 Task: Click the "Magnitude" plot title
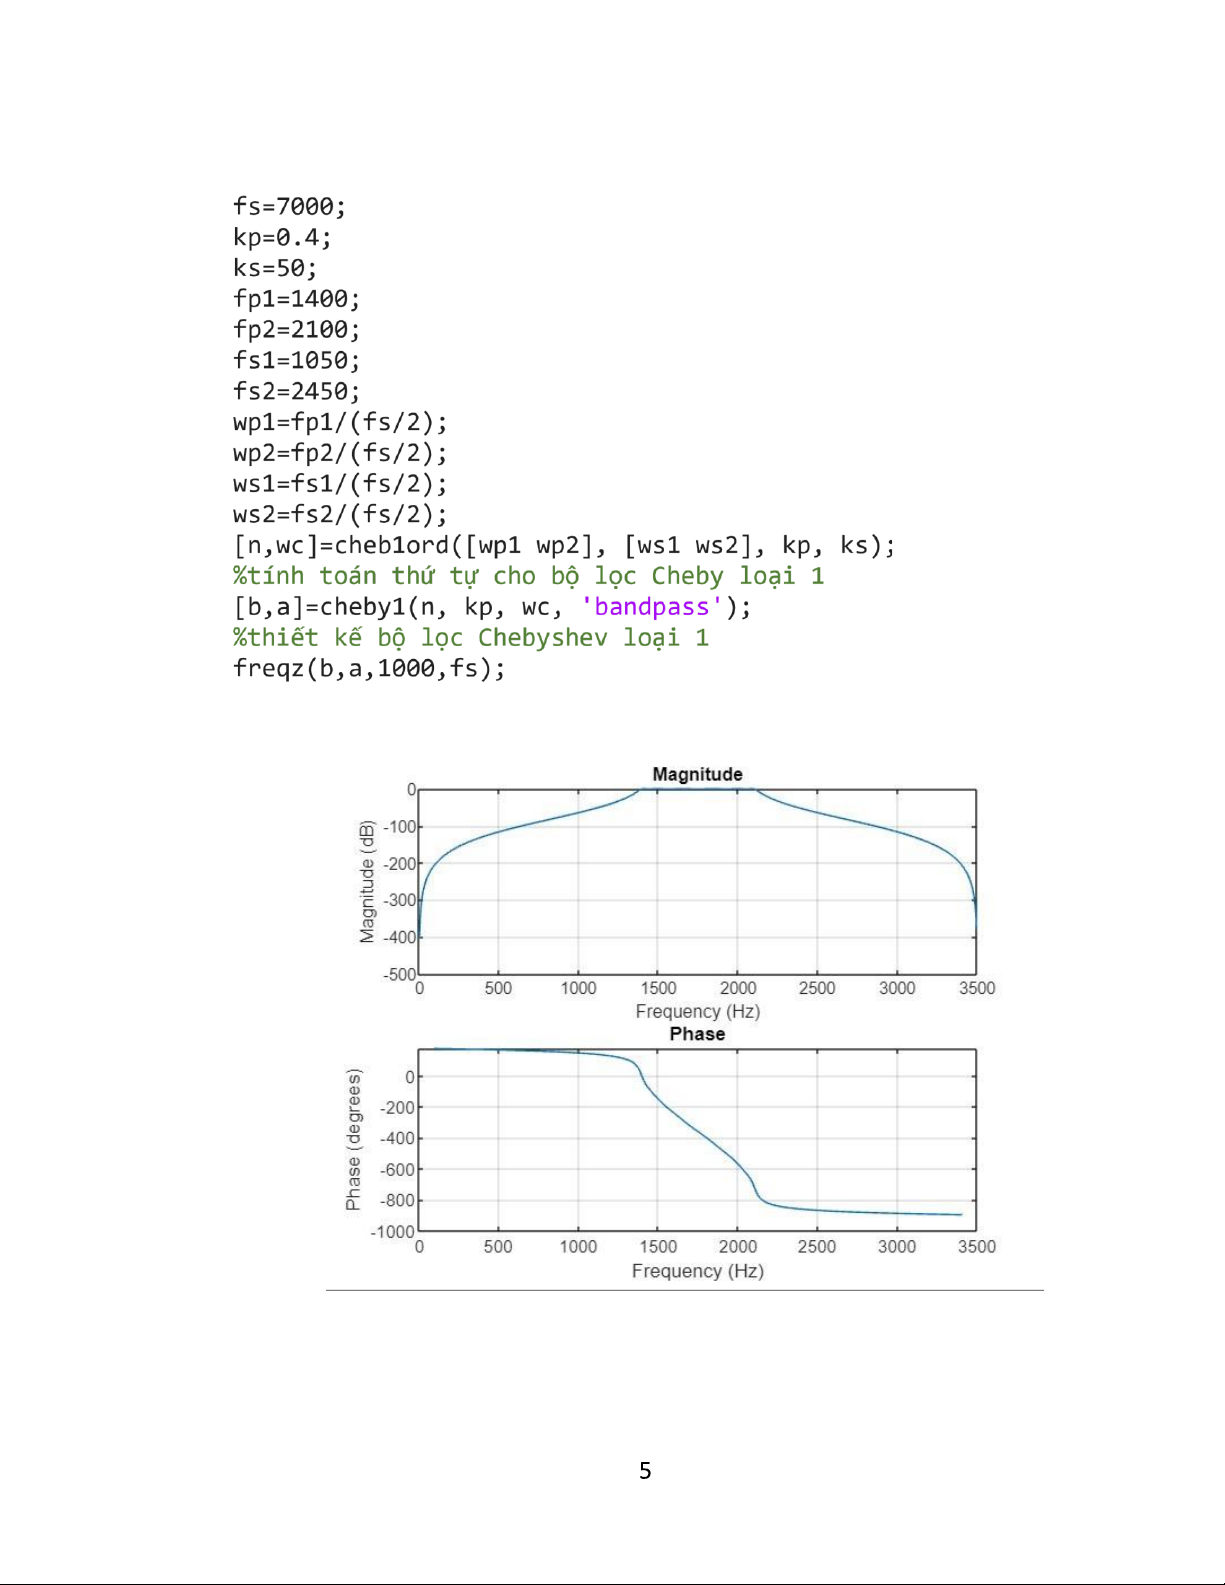[x=697, y=775]
